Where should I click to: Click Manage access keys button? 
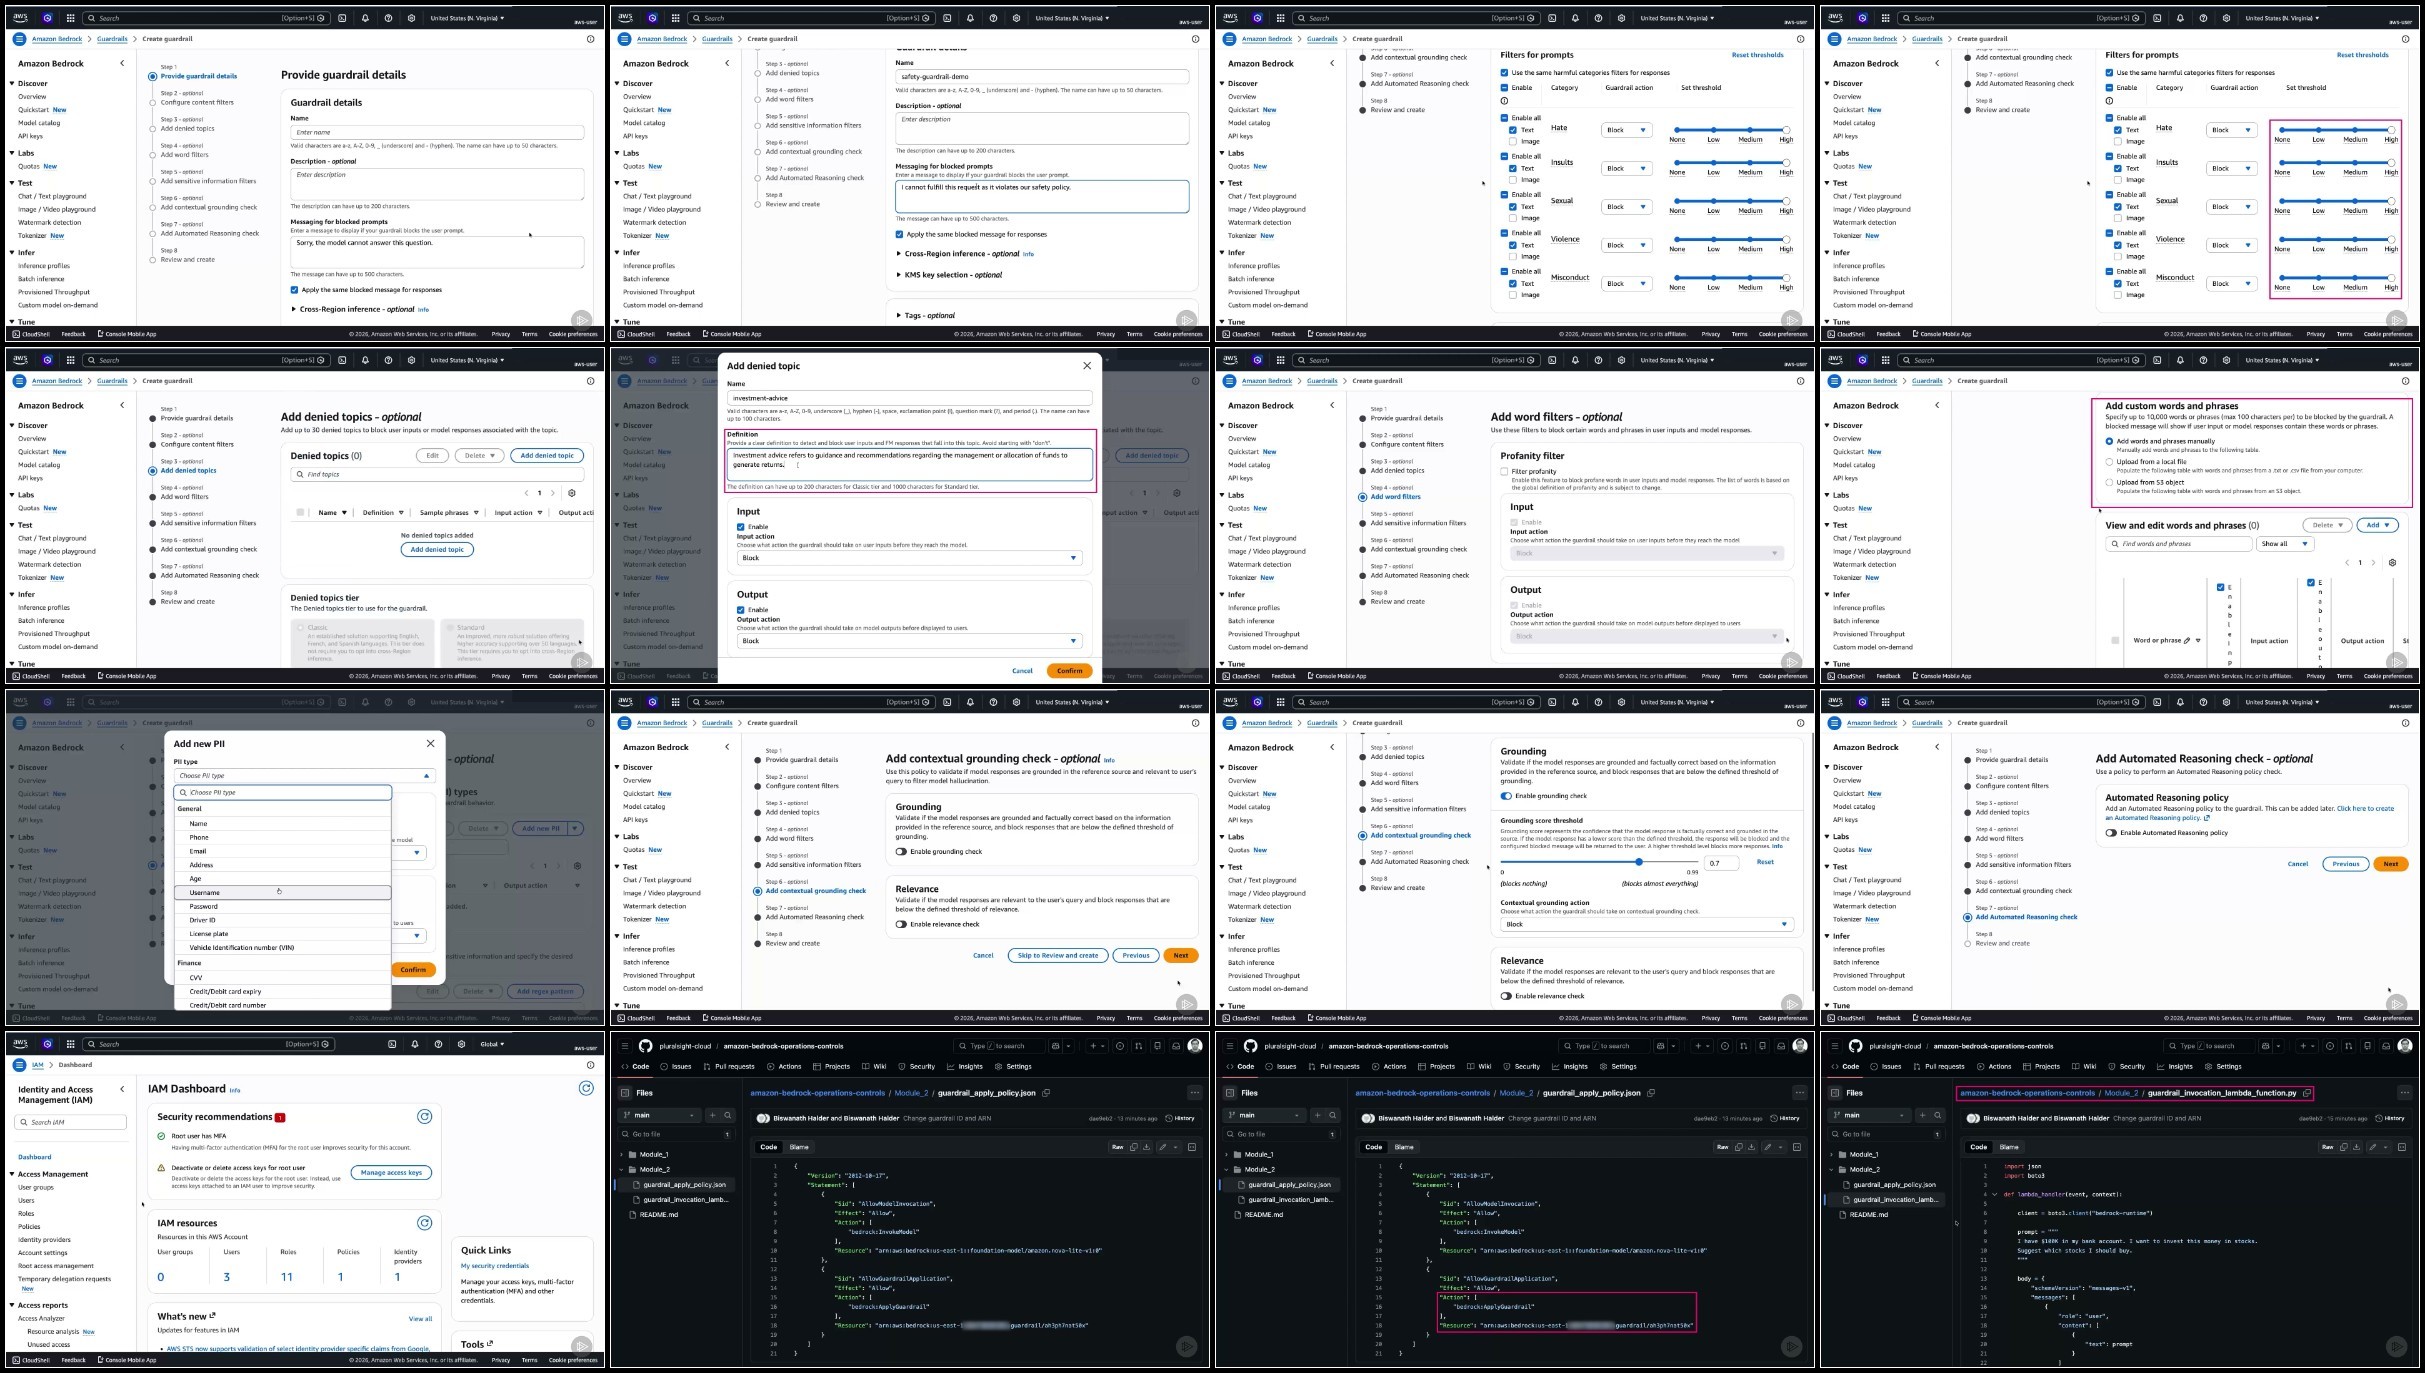pyautogui.click(x=391, y=1172)
